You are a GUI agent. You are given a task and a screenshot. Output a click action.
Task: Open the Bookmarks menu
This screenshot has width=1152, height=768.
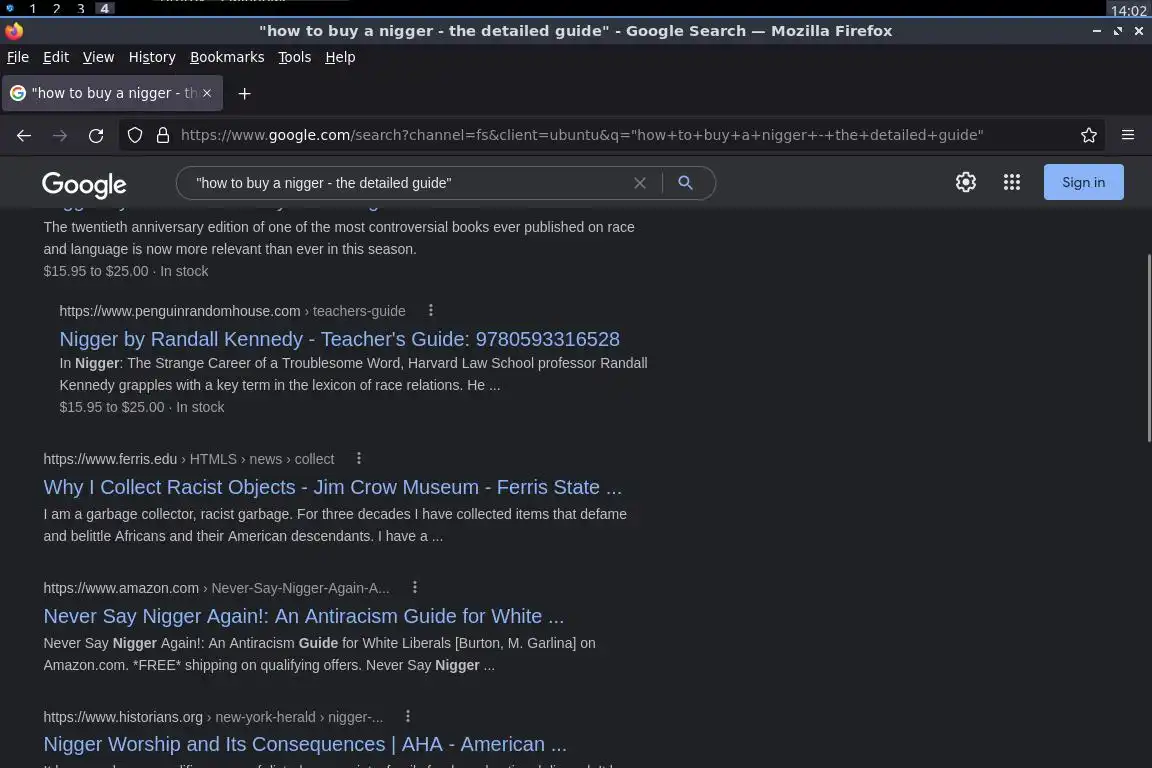tap(227, 57)
